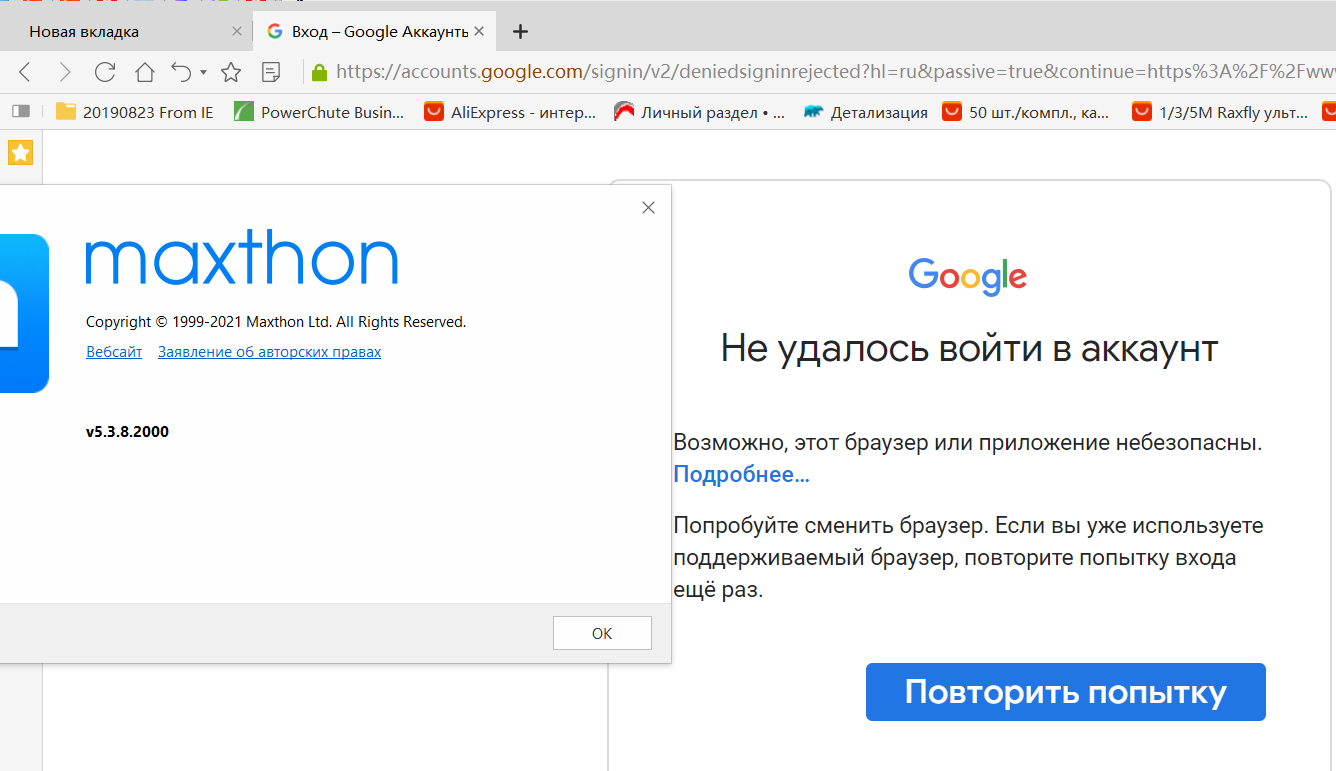
Task: Open the 1/3/5M Raxfly ульт... bookmark
Action: [1220, 112]
